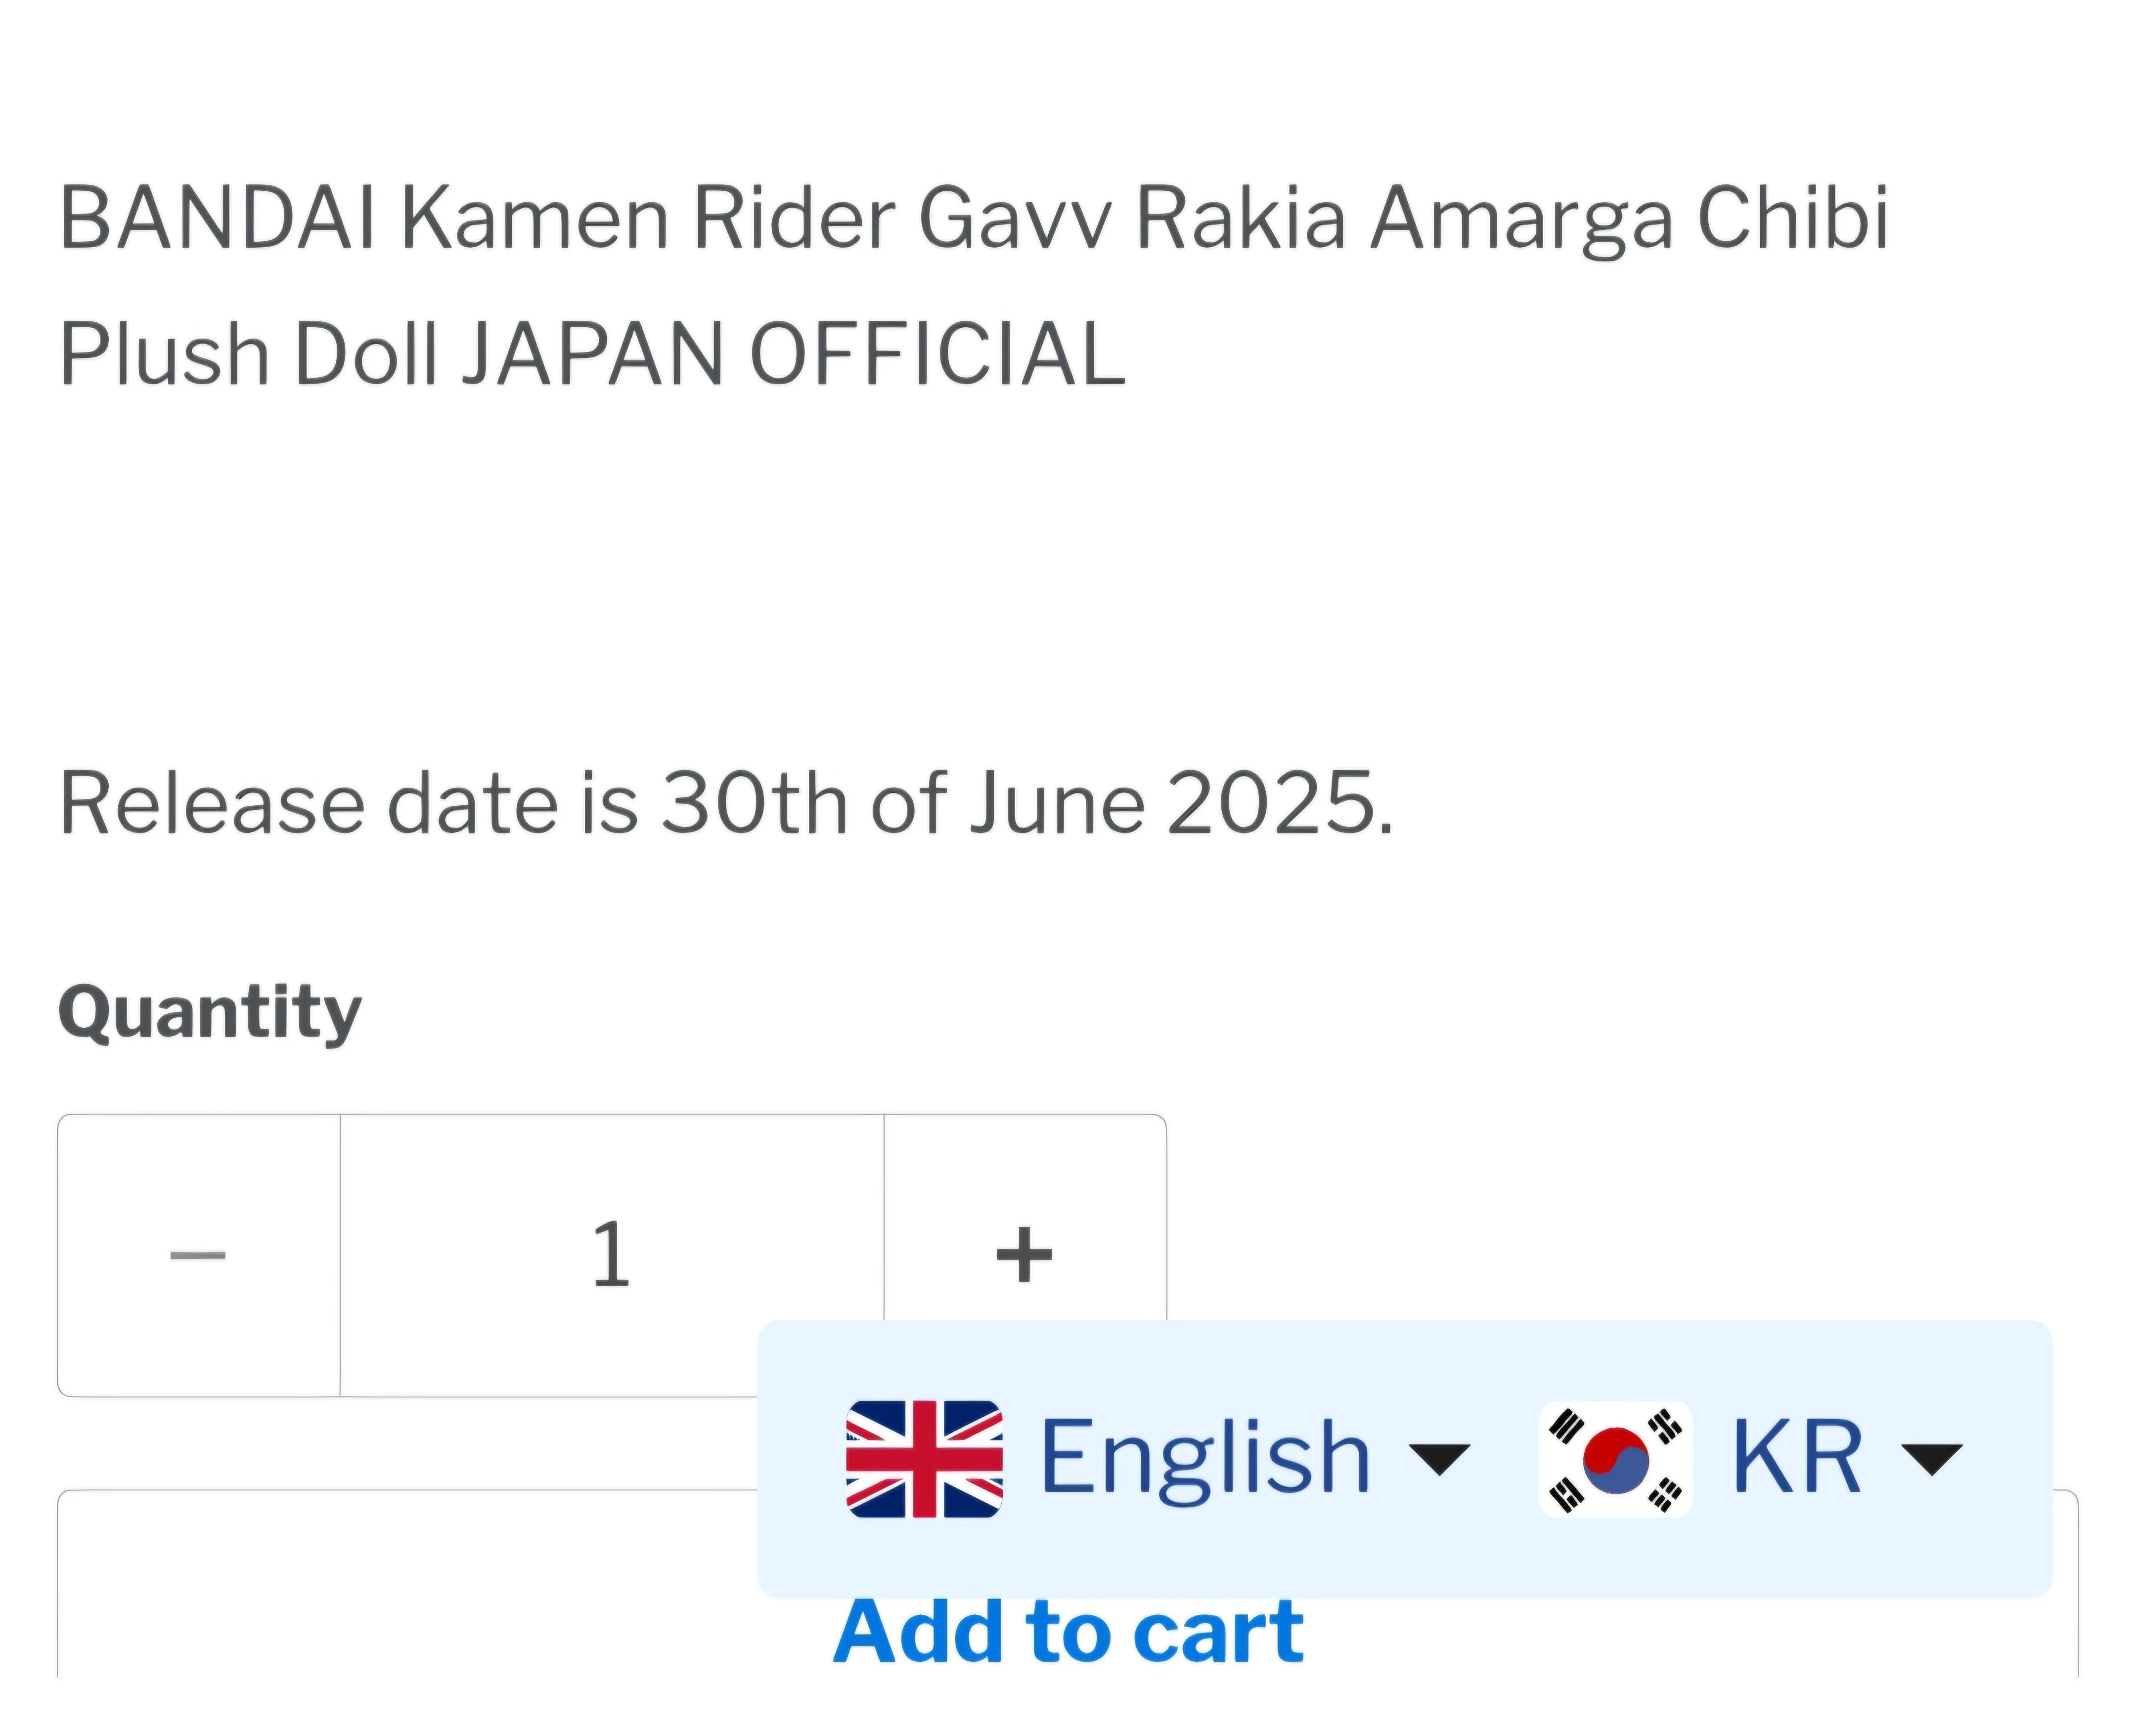Click the minus icon to decrease quantity
Image resolution: width=2136 pixels, height=1736 pixels.
[x=198, y=1254]
